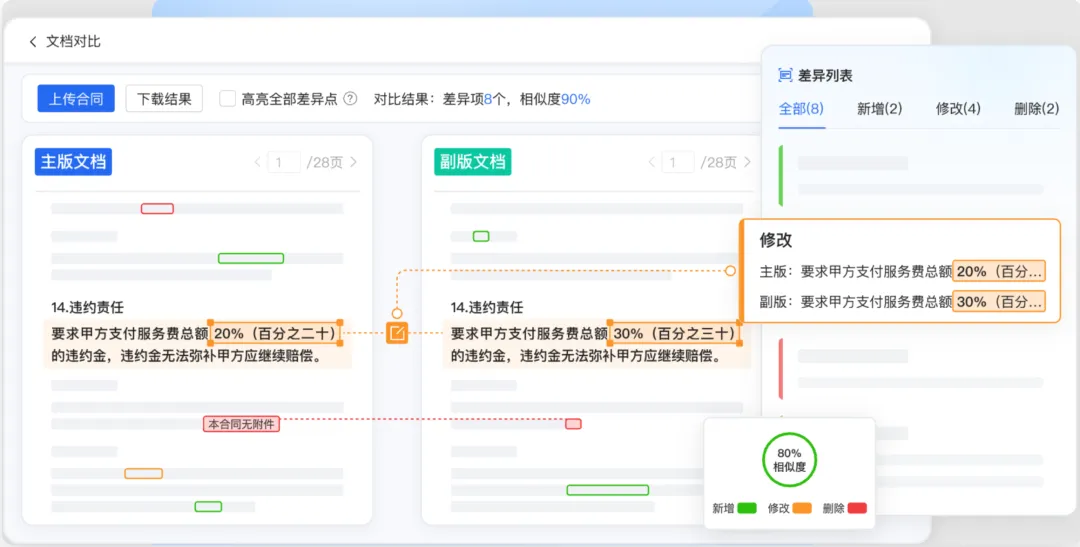Switch to the 全部(8) tab
This screenshot has width=1080, height=547.
point(801,109)
